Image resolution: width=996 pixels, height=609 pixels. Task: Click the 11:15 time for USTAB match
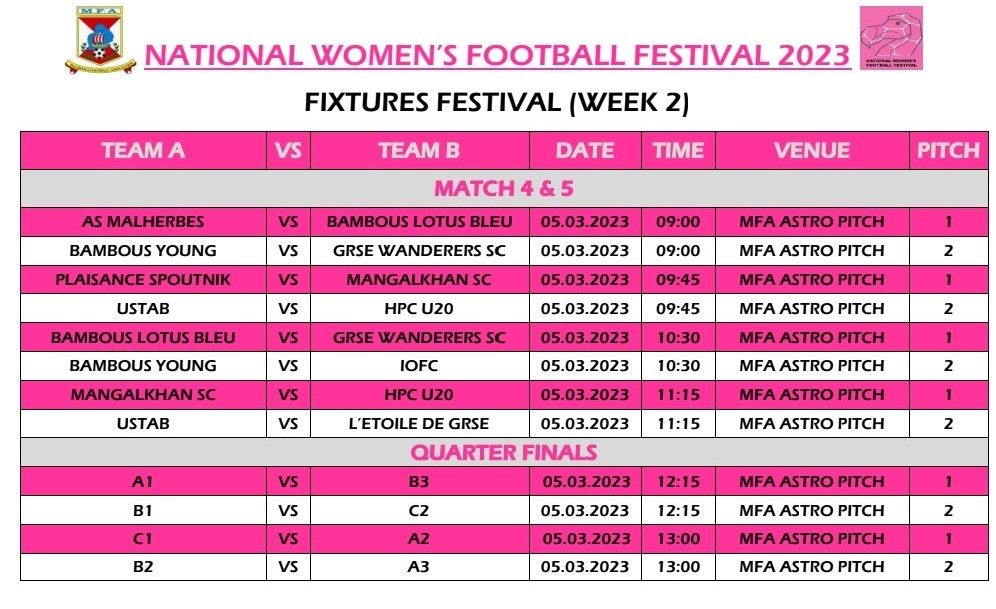point(678,424)
